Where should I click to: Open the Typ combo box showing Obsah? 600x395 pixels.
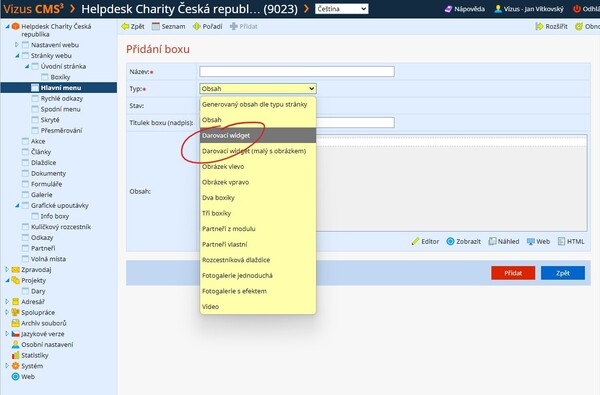[x=258, y=88]
